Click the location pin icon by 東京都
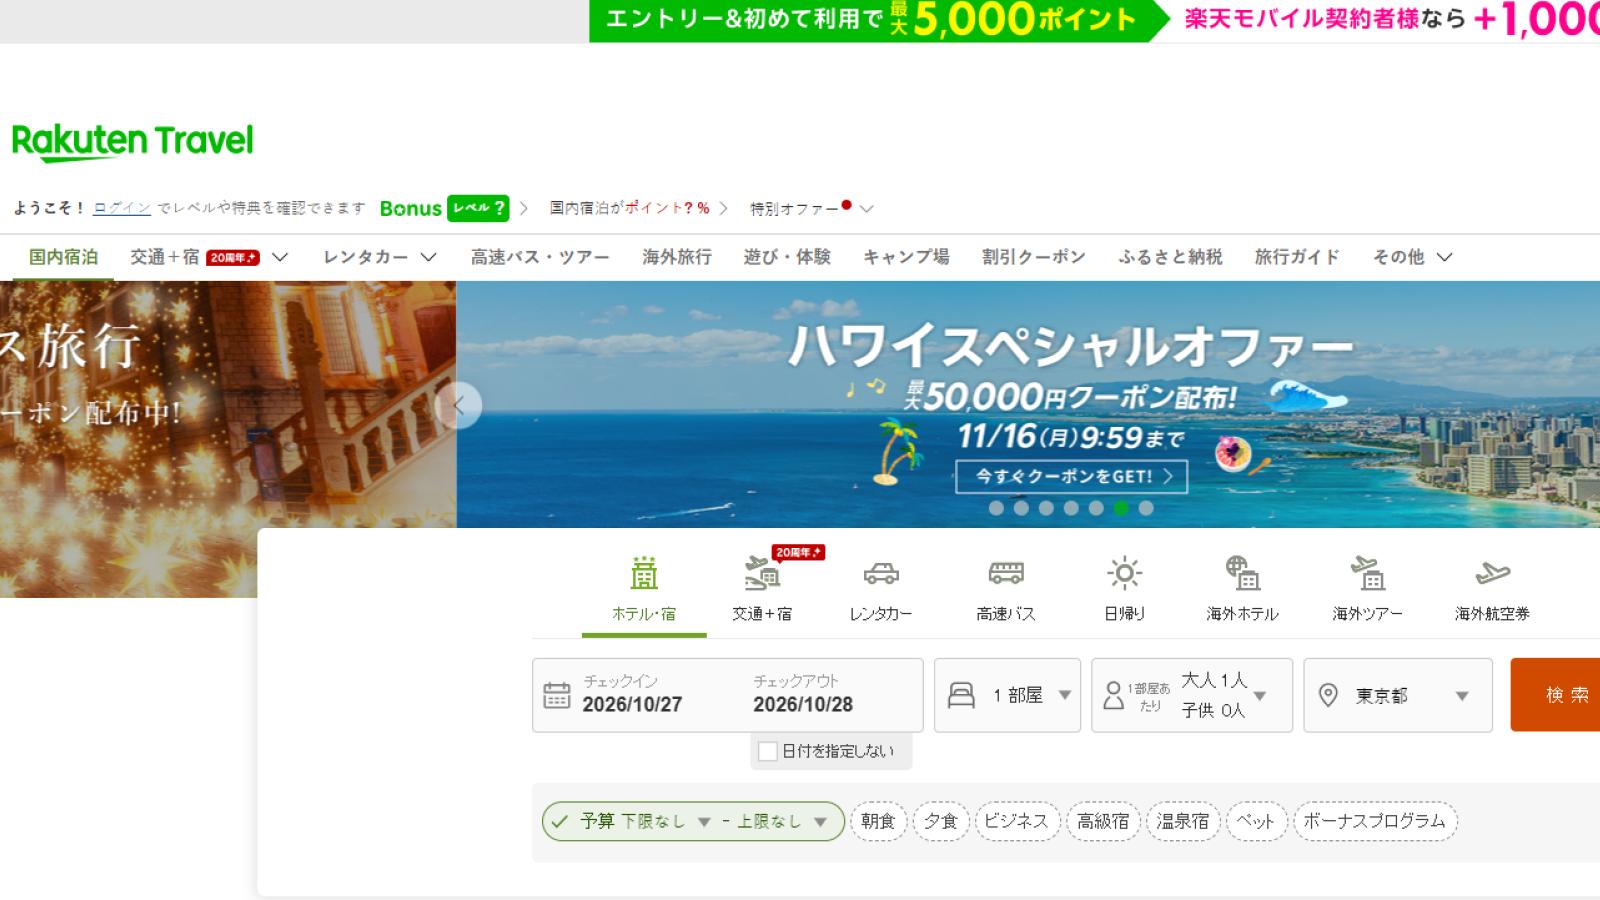 tap(1328, 695)
